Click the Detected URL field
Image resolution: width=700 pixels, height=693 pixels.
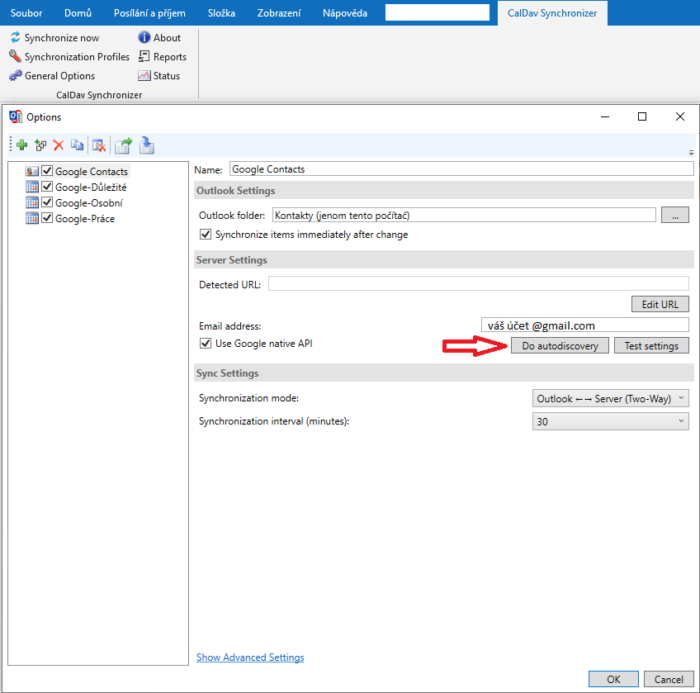point(478,284)
